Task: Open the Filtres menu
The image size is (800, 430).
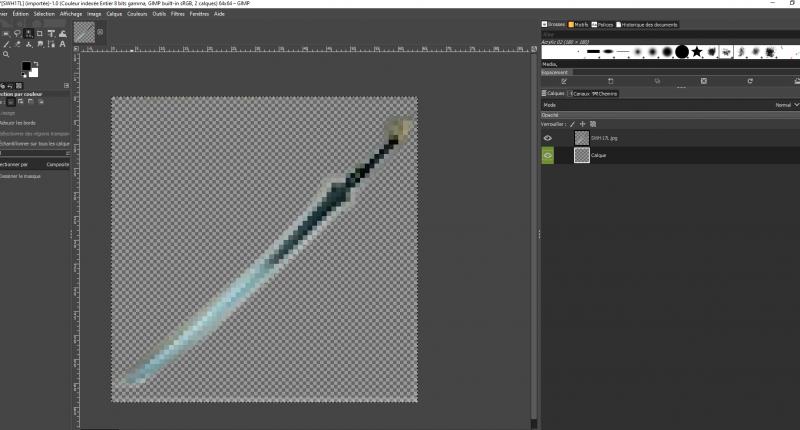Action: click(178, 14)
